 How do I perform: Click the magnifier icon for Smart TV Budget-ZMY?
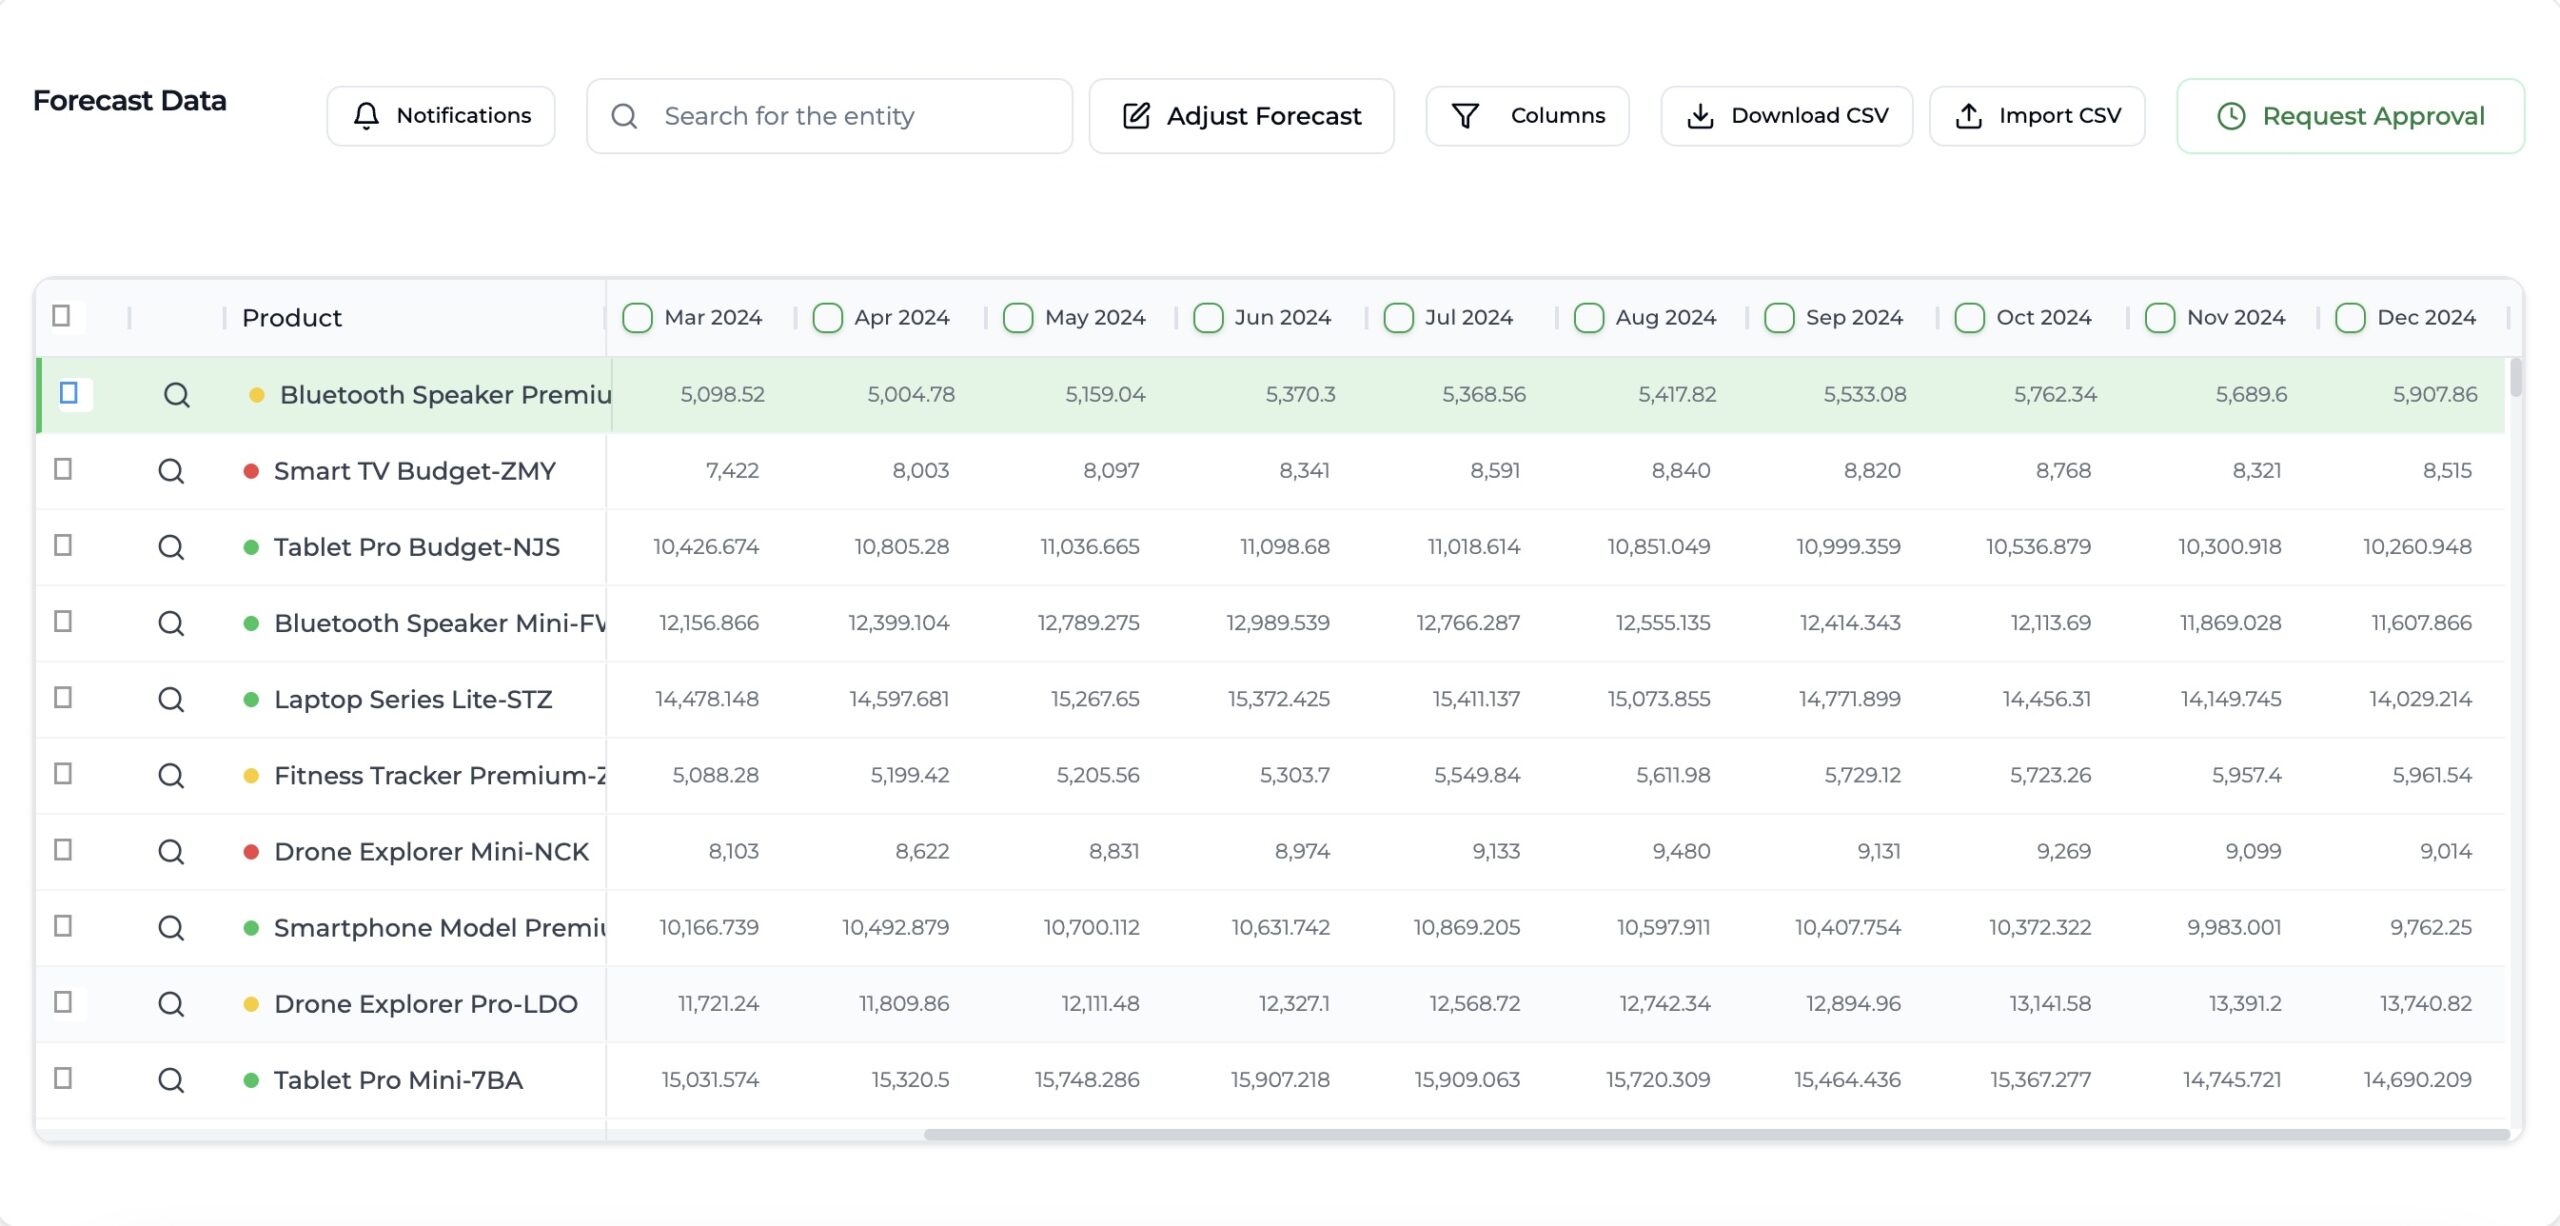click(171, 471)
